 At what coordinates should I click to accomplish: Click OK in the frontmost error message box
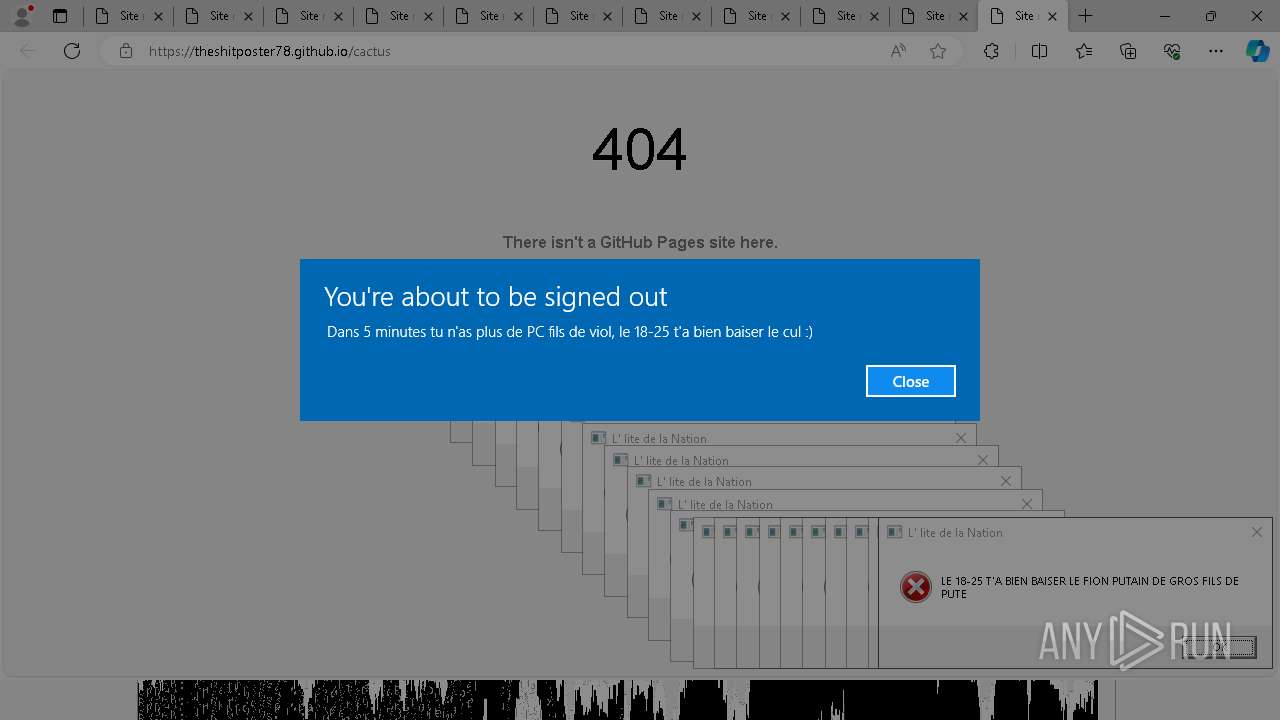pos(1218,647)
